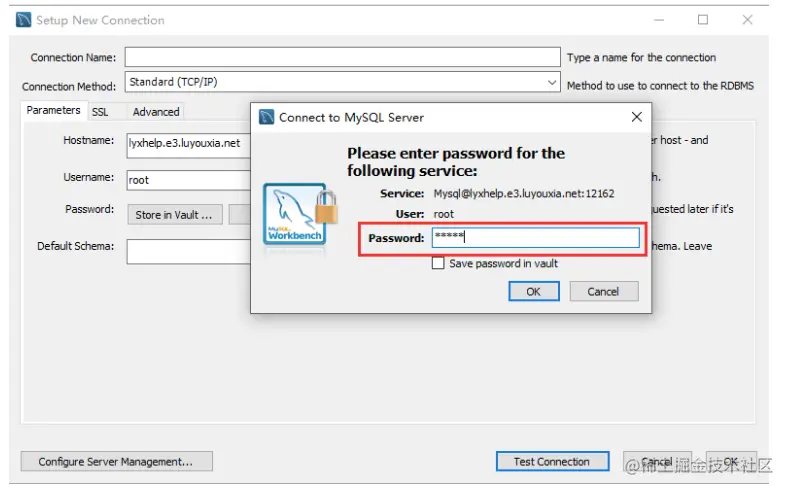Minimize the Setup New Connection window
789x491 pixels.
[x=659, y=20]
